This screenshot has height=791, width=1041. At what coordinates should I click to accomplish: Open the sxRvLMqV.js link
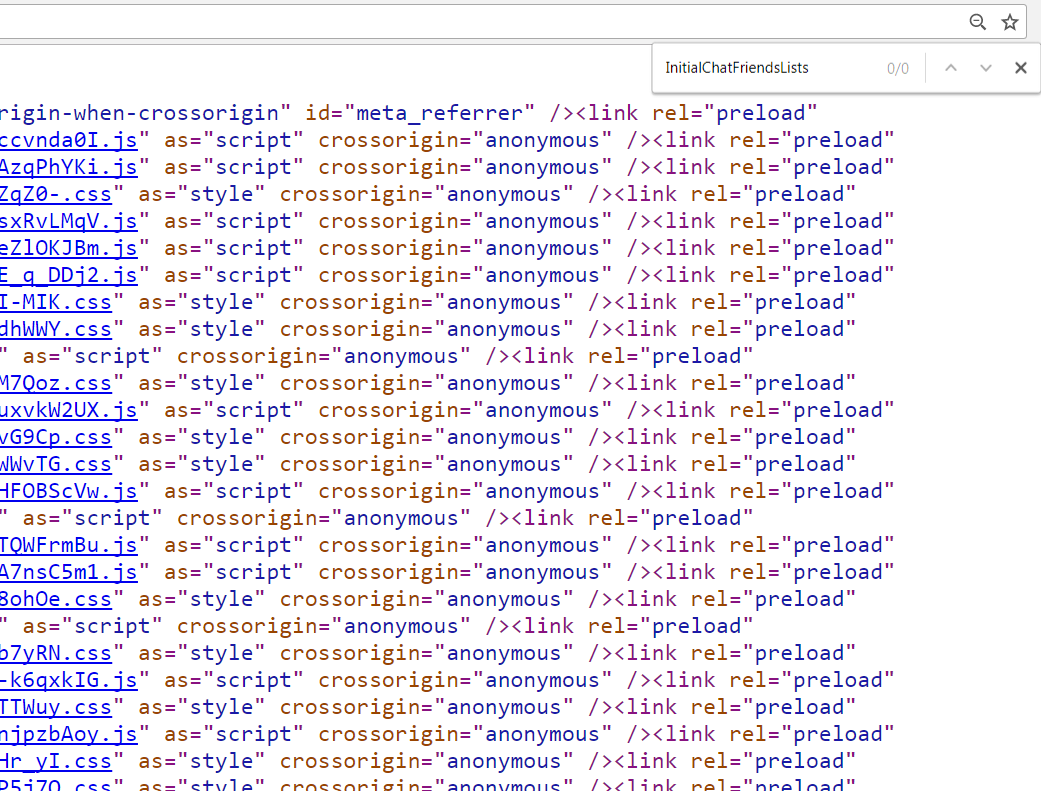coord(68,221)
